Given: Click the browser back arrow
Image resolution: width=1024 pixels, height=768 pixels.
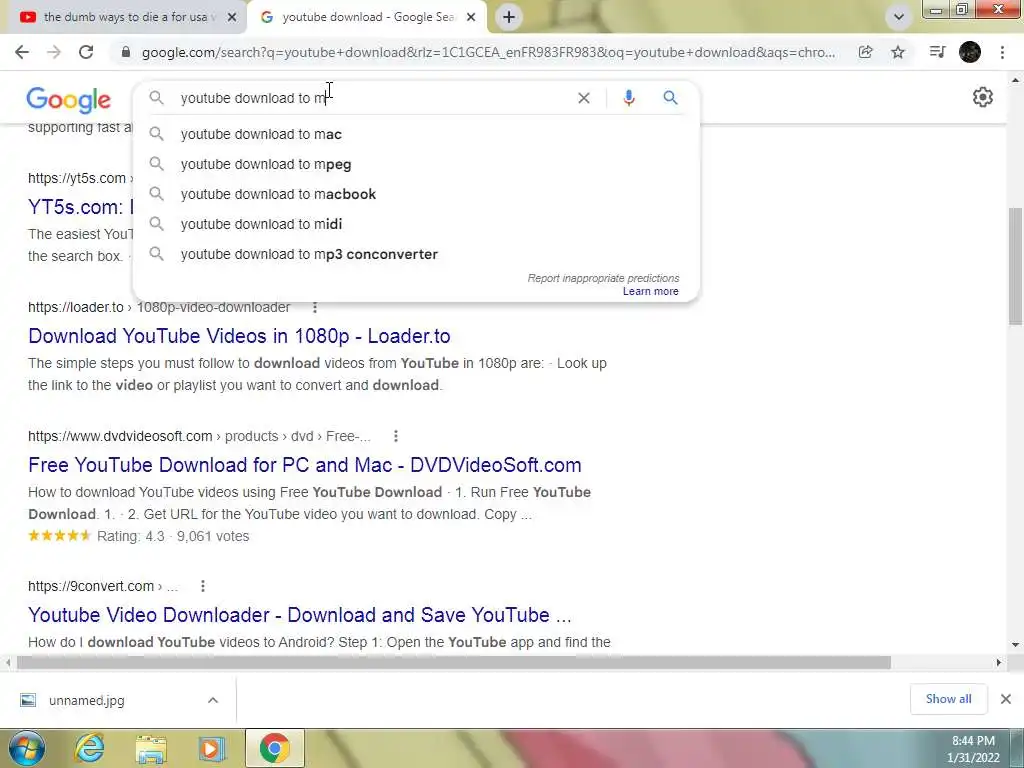Looking at the screenshot, I should [22, 52].
